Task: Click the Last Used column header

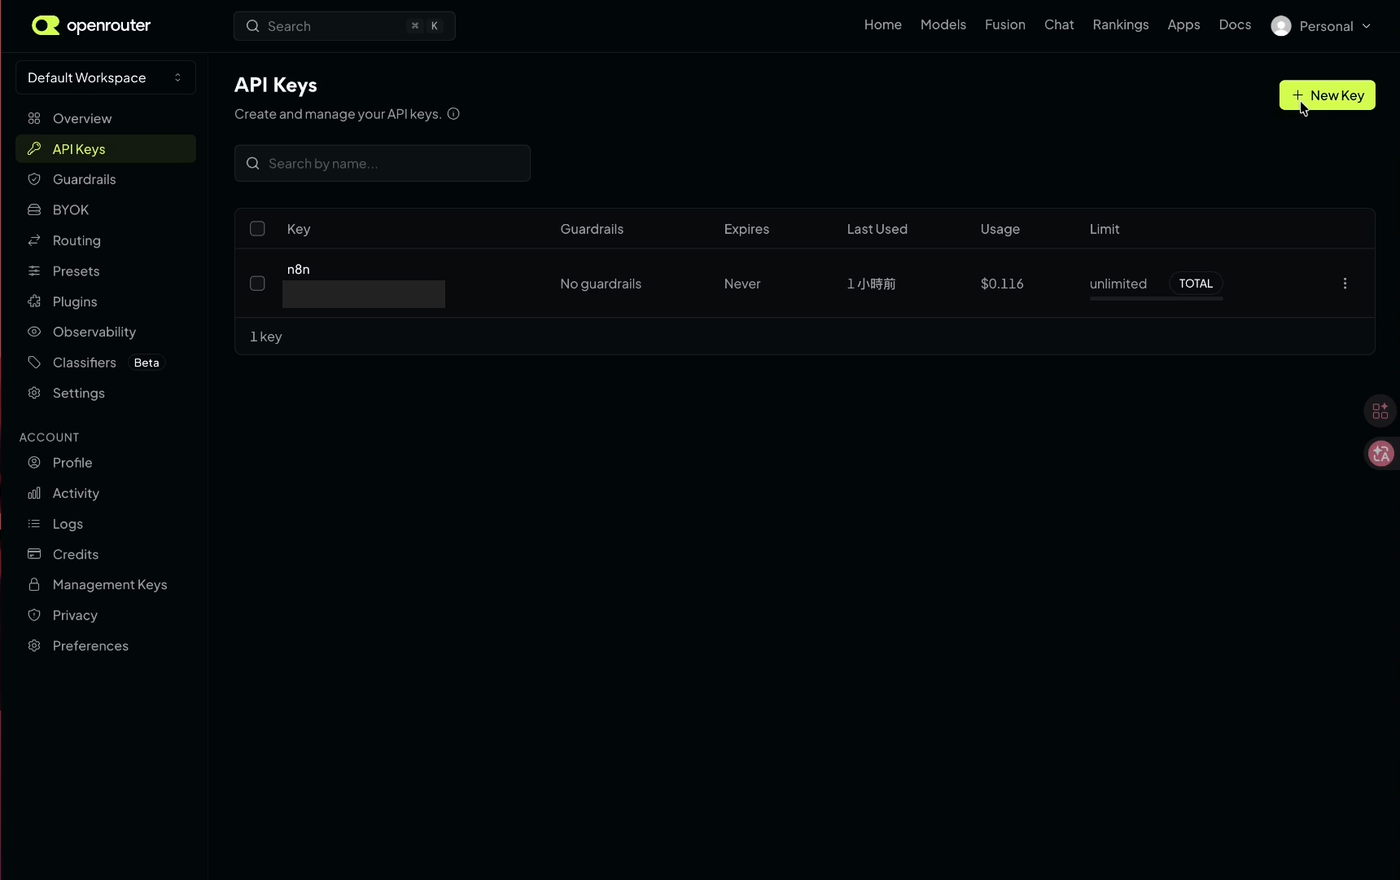Action: (877, 229)
